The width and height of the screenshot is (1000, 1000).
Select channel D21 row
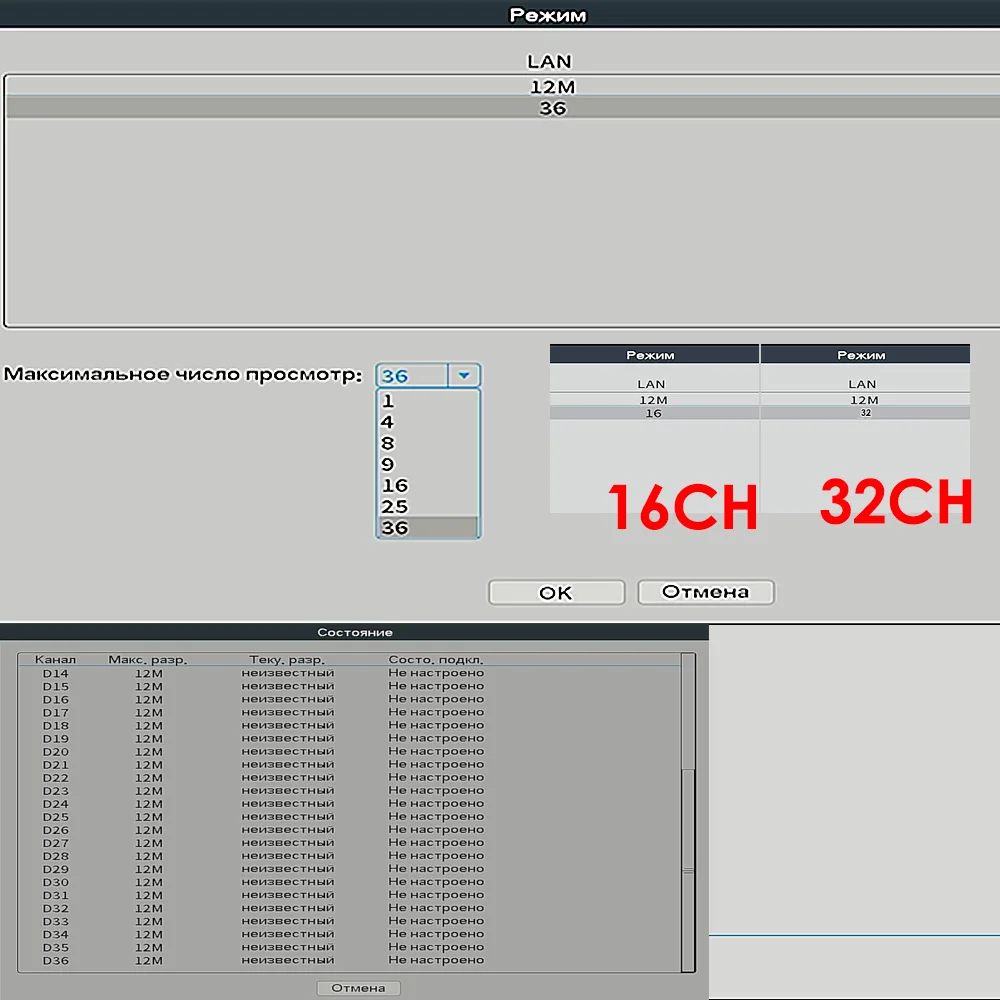[349, 765]
